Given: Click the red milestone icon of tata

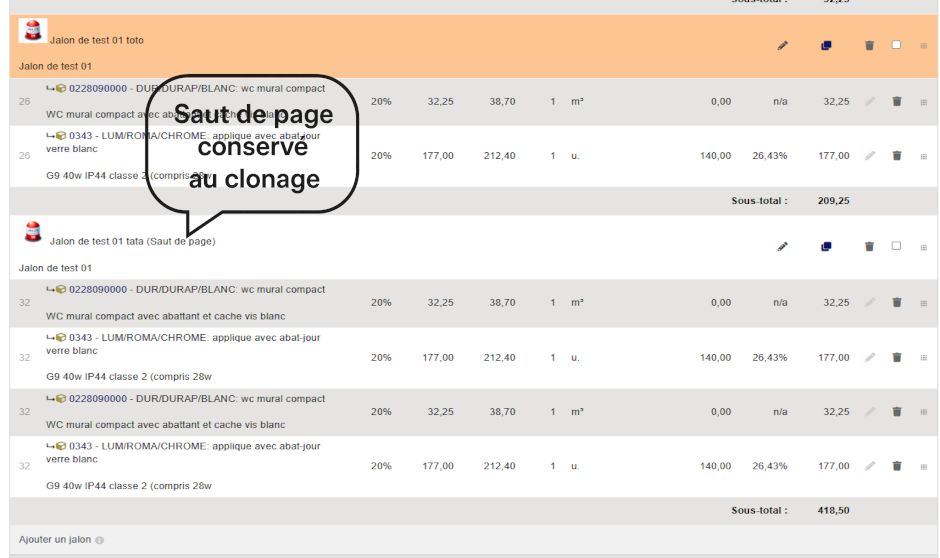Looking at the screenshot, I should click(x=33, y=232).
